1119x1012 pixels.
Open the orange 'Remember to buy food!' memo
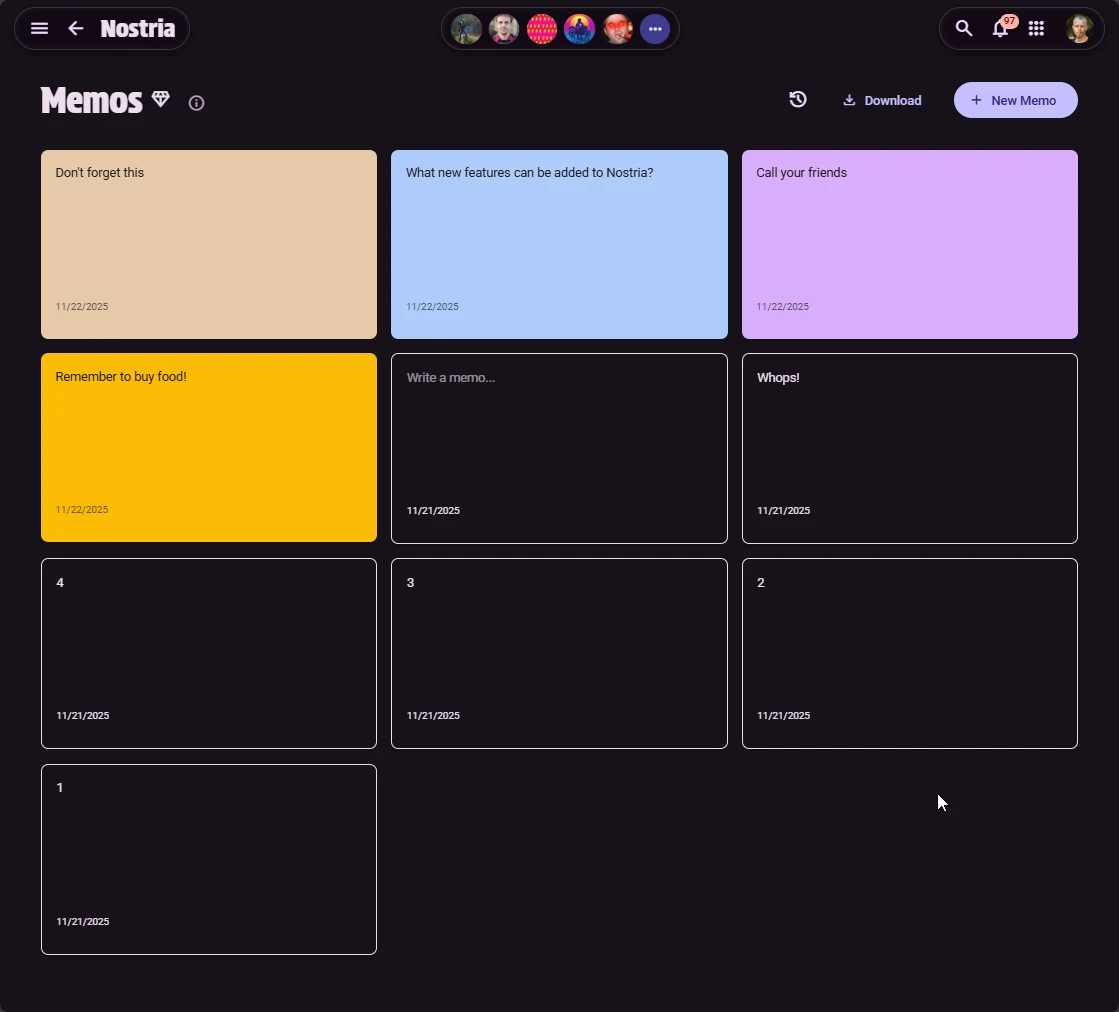(208, 447)
